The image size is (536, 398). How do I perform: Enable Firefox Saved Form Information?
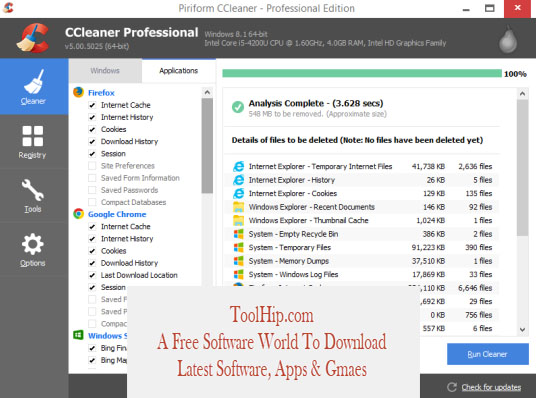(x=92, y=178)
